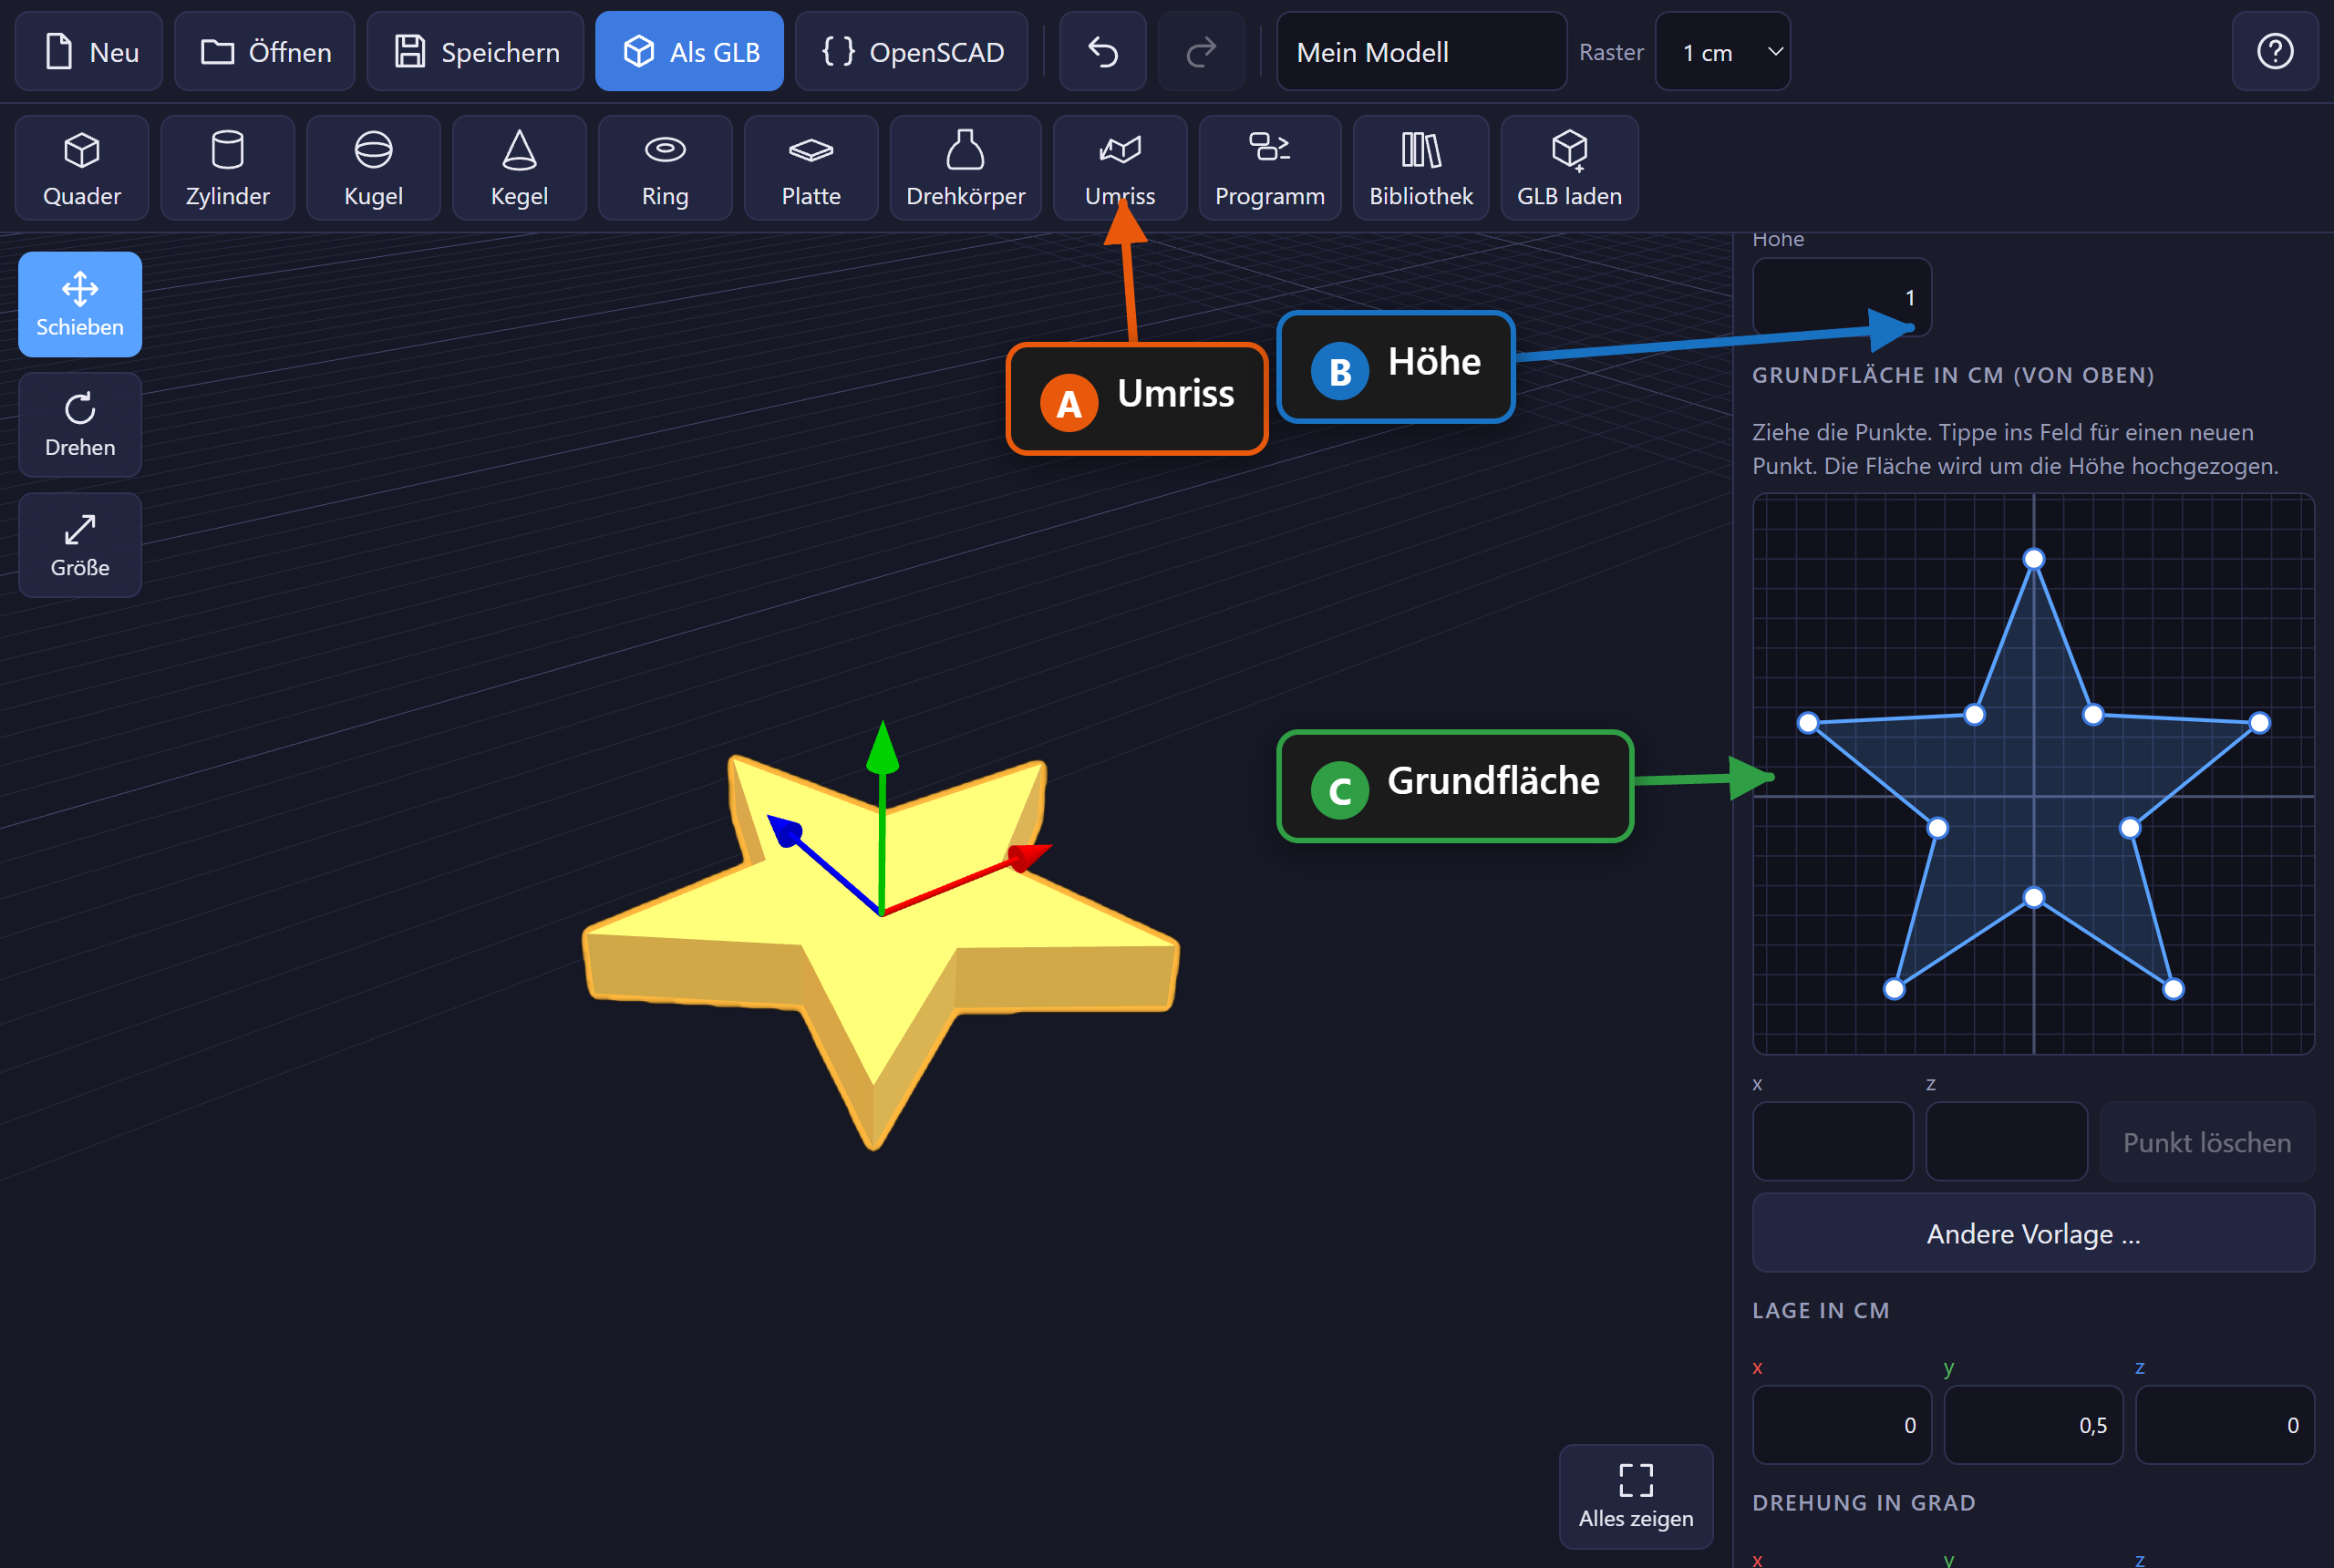Click the Lage y field showing 0,5
2334x1568 pixels.
[x=2033, y=1424]
